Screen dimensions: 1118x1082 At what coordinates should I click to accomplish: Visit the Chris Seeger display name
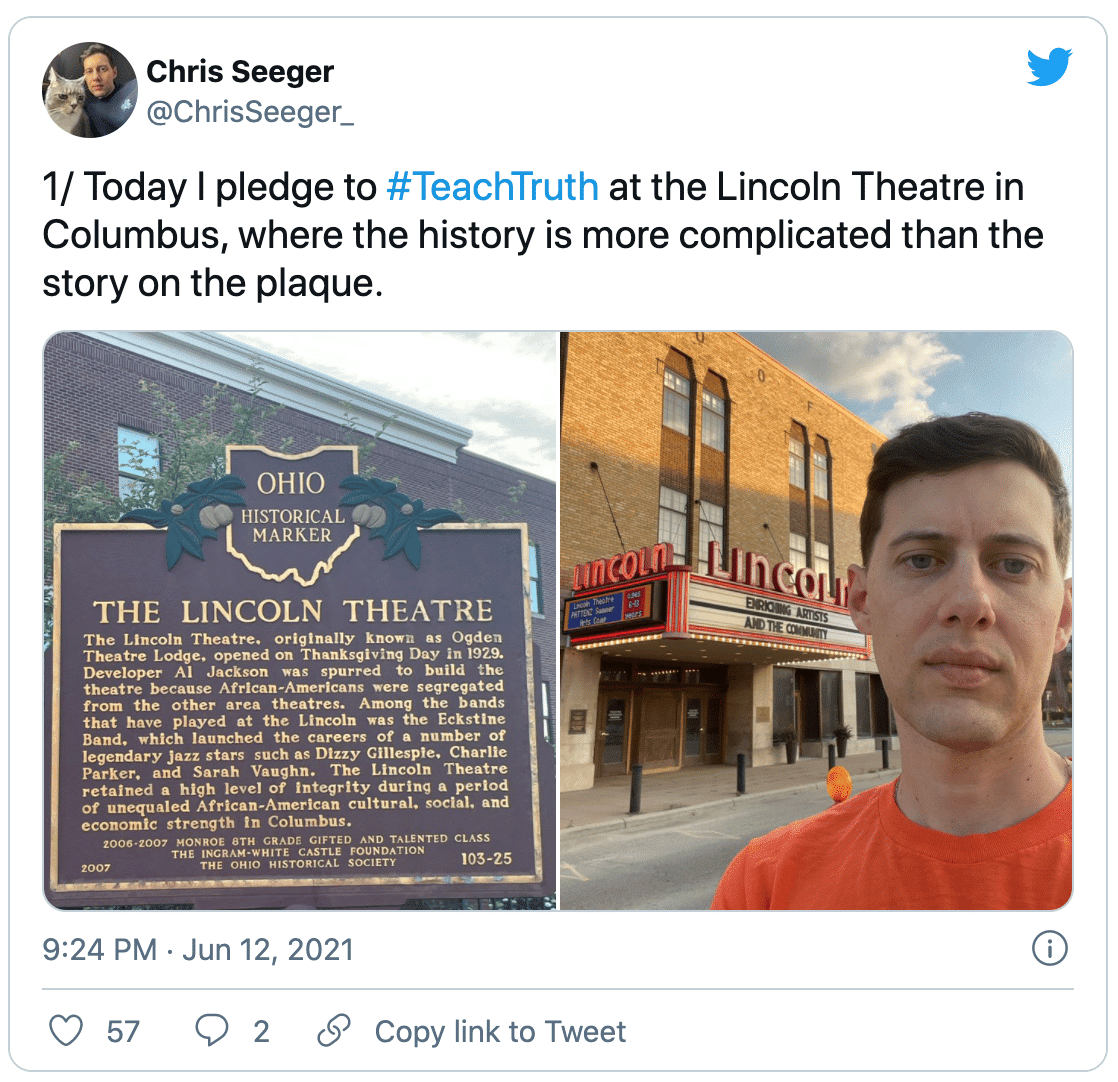[x=240, y=71]
